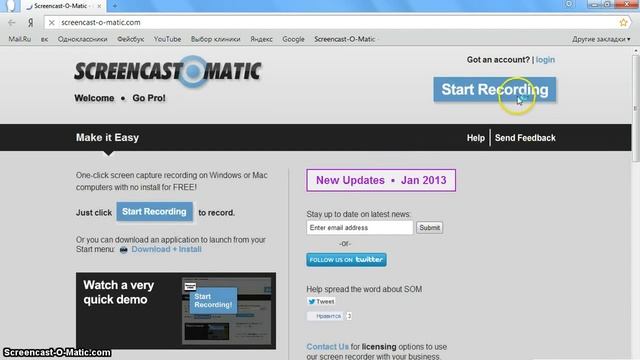Click Send Feedback
This screenshot has height=360, width=640.
(525, 138)
